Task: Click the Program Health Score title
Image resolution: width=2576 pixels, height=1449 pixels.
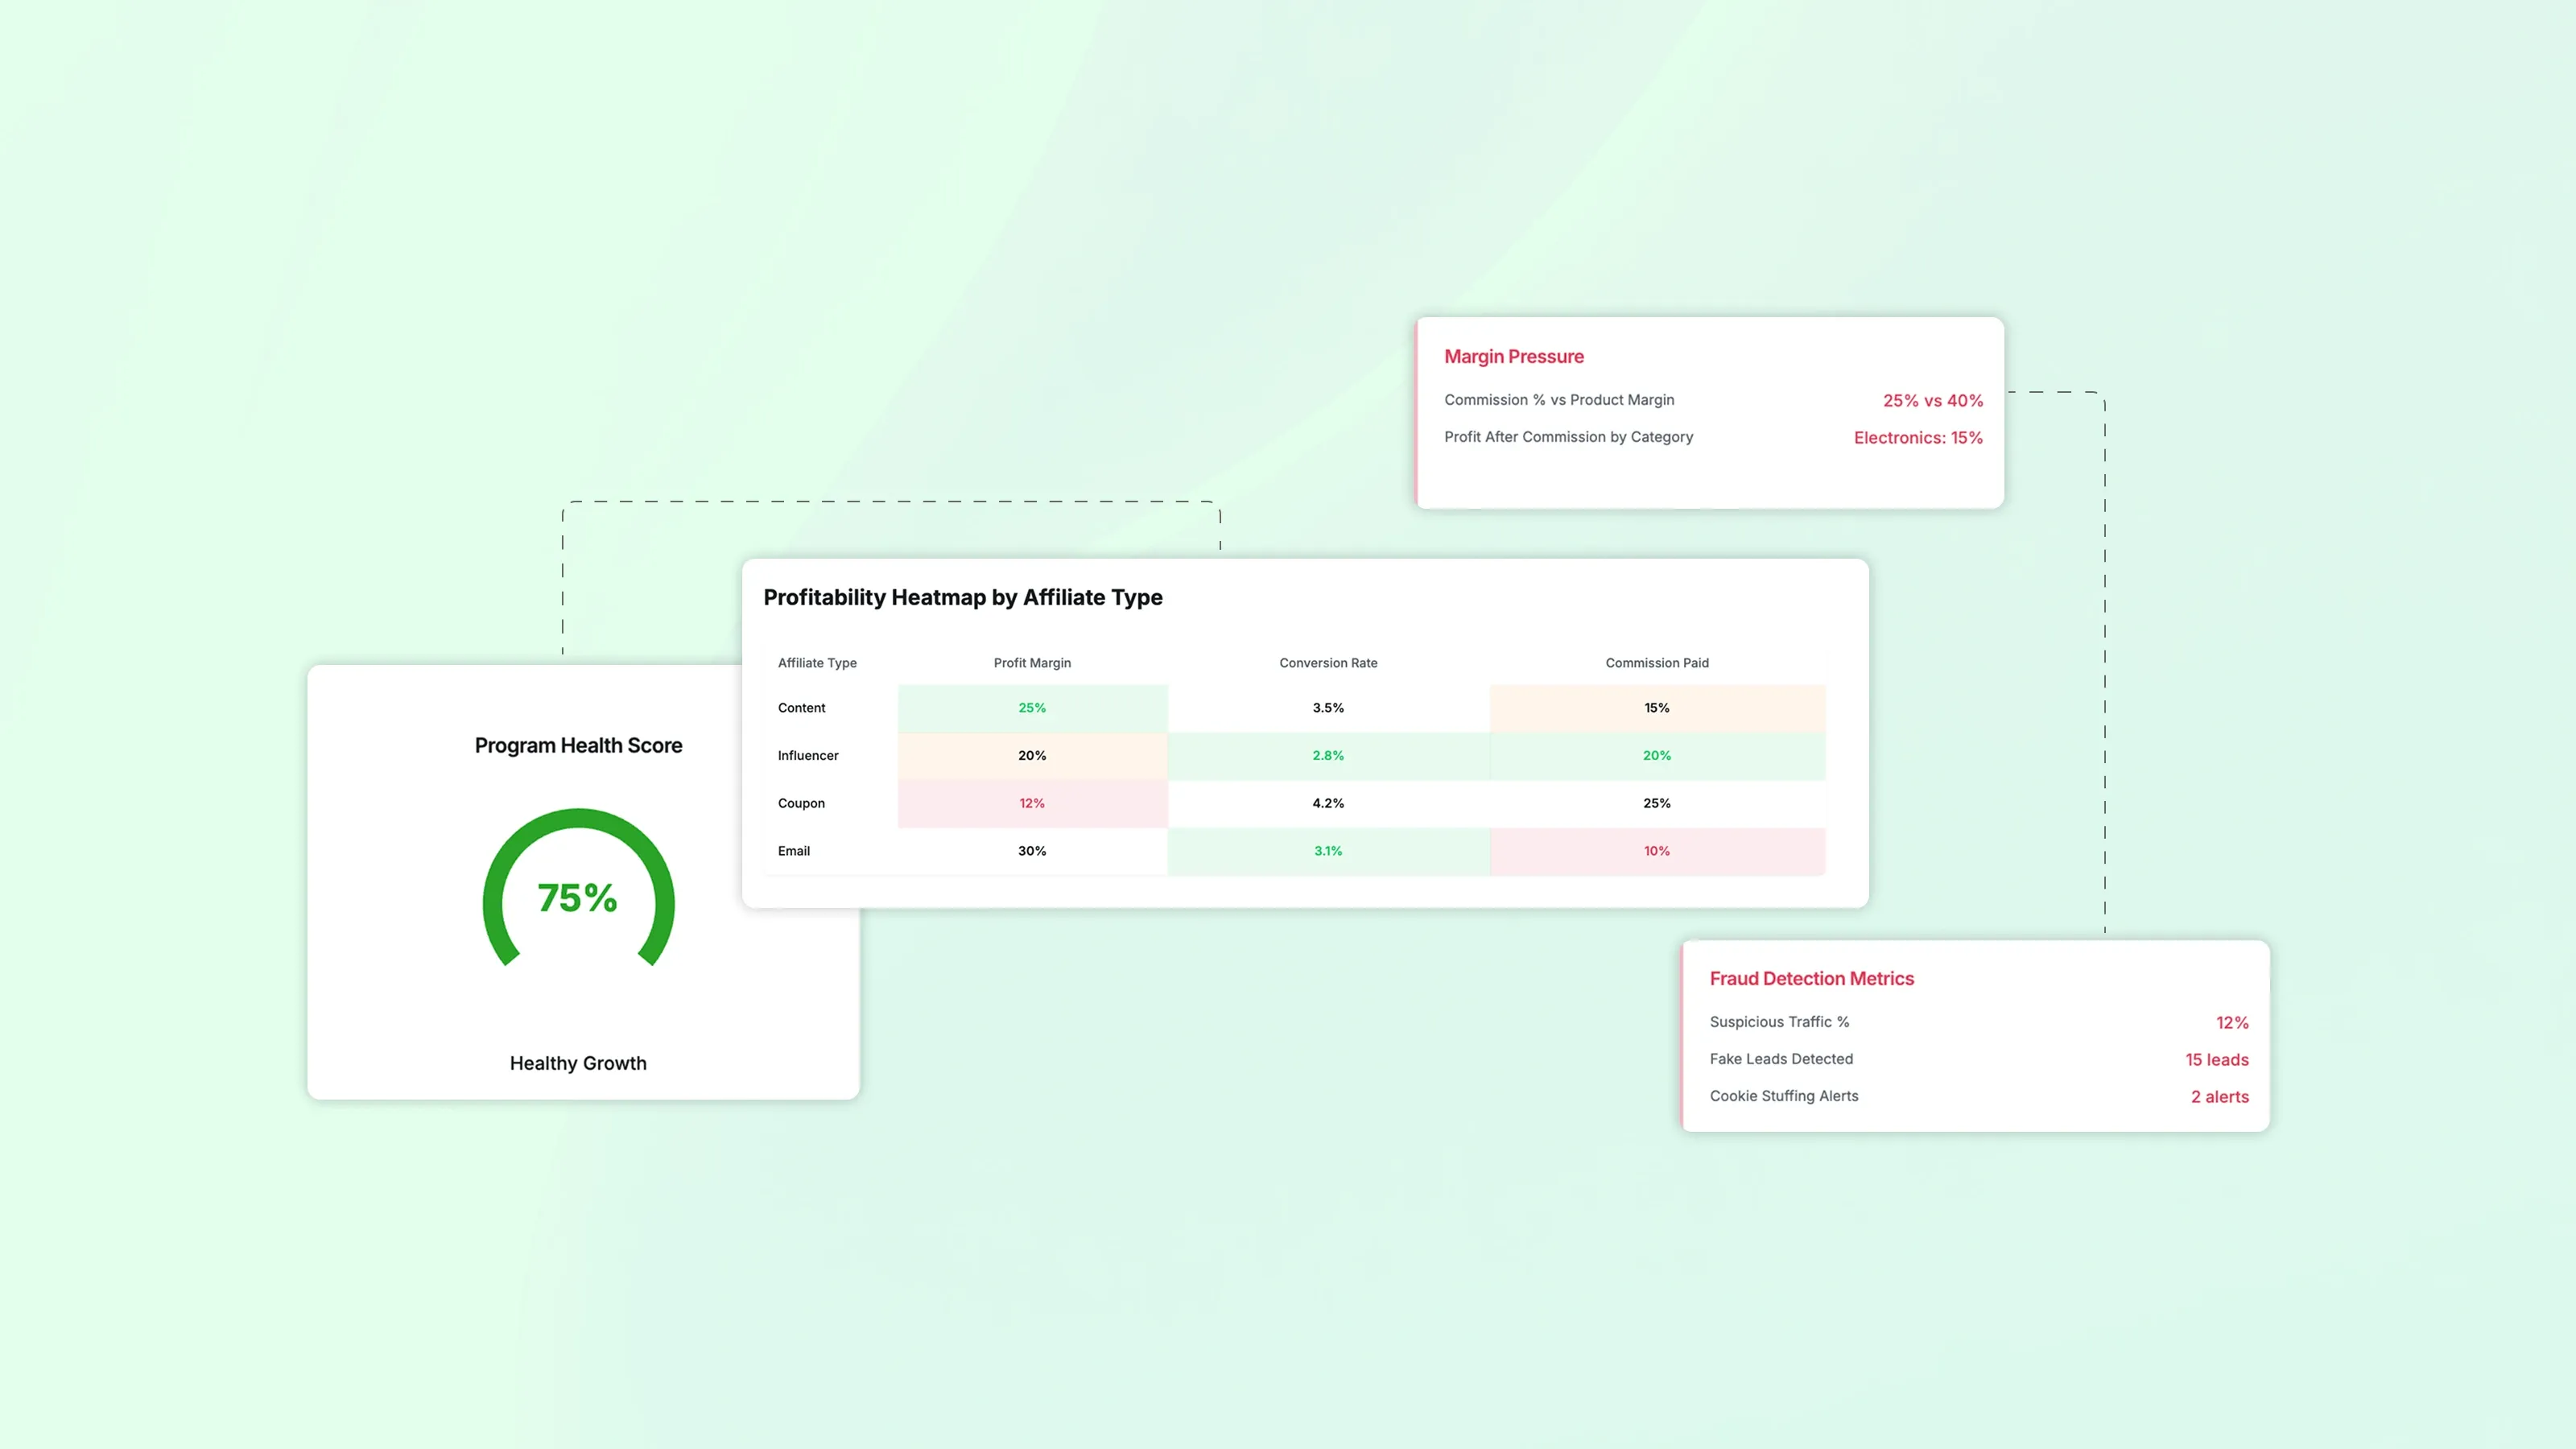Action: [578, 745]
